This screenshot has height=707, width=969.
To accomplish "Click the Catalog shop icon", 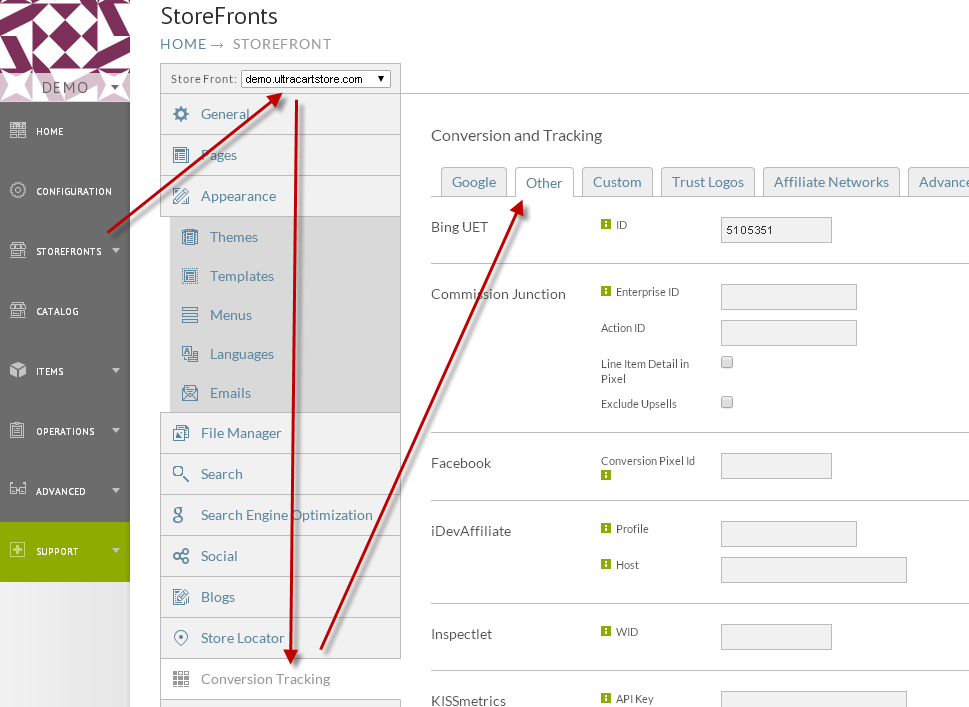I will pyautogui.click(x=18, y=310).
